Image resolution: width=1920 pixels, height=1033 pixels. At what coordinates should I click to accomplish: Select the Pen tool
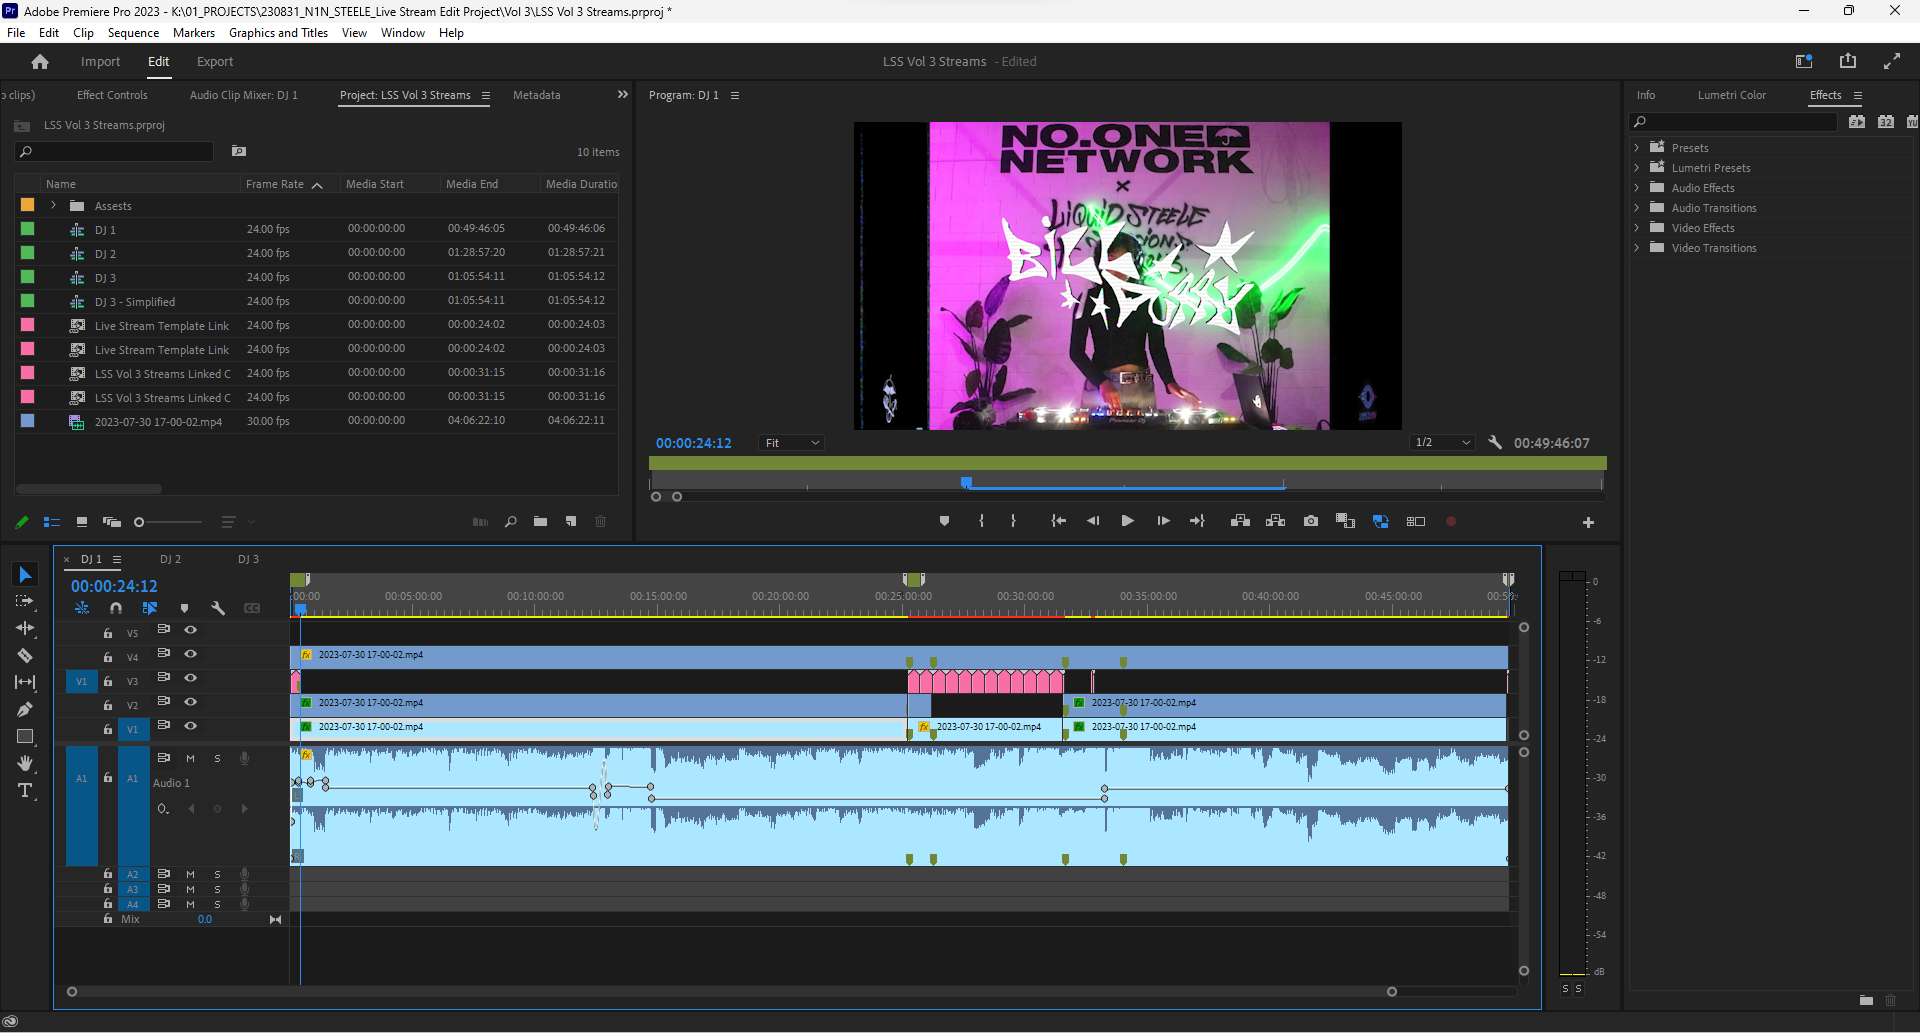tap(25, 709)
